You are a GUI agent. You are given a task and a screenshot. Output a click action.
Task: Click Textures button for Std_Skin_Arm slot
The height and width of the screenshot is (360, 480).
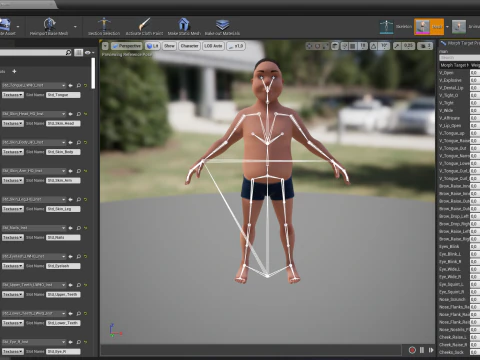[13, 180]
